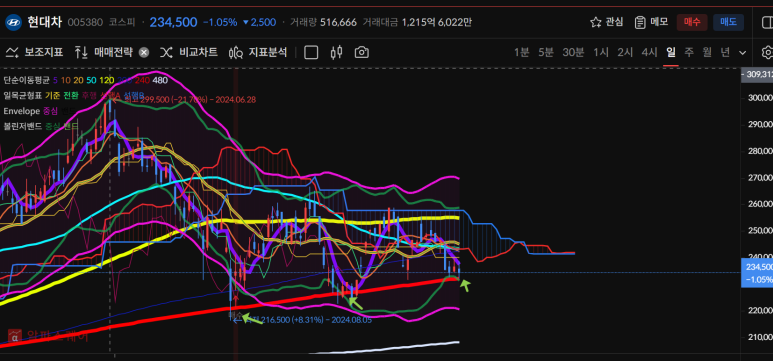The height and width of the screenshot is (361, 773).
Task: Click the 매도 sell button
Action: pos(728,22)
